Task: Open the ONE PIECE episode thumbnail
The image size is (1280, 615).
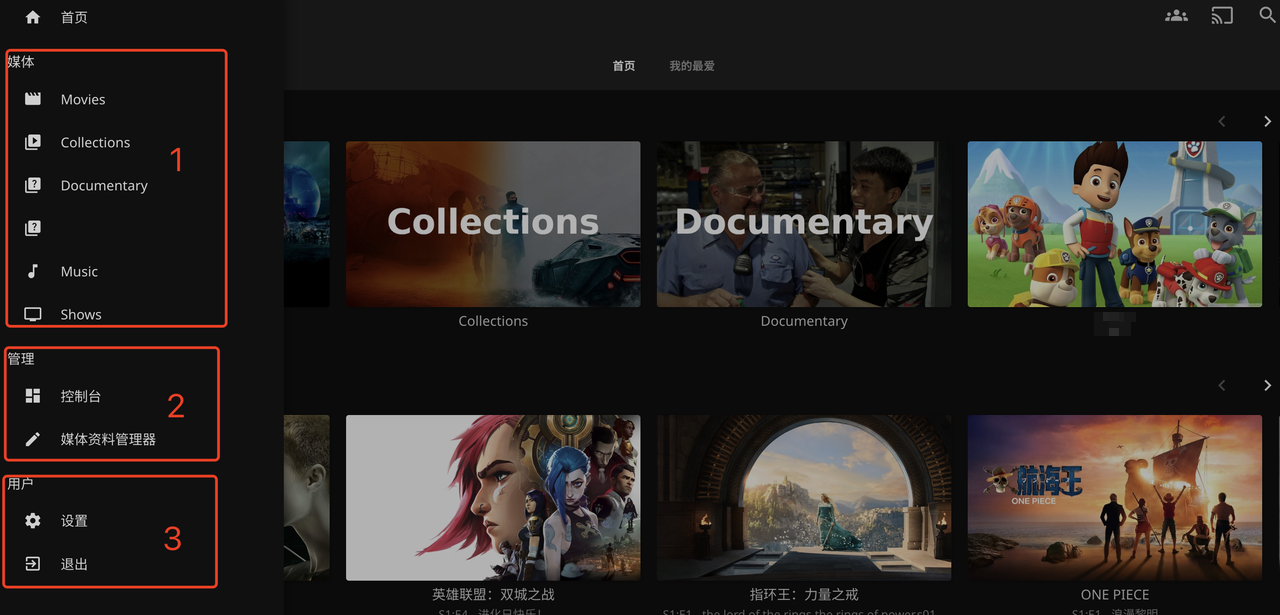Action: (1115, 498)
